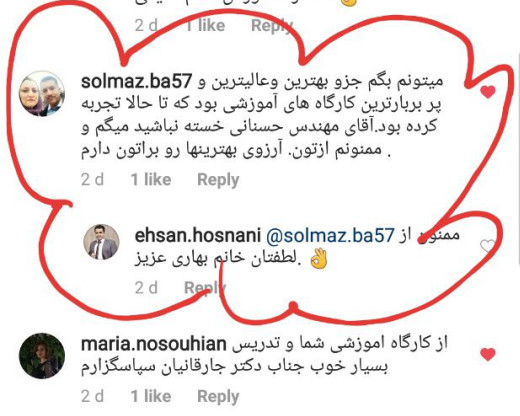Image resolution: width=520 pixels, height=416 pixels.
Task: Like the ehsan.hosnani reply with heart
Action: (487, 247)
